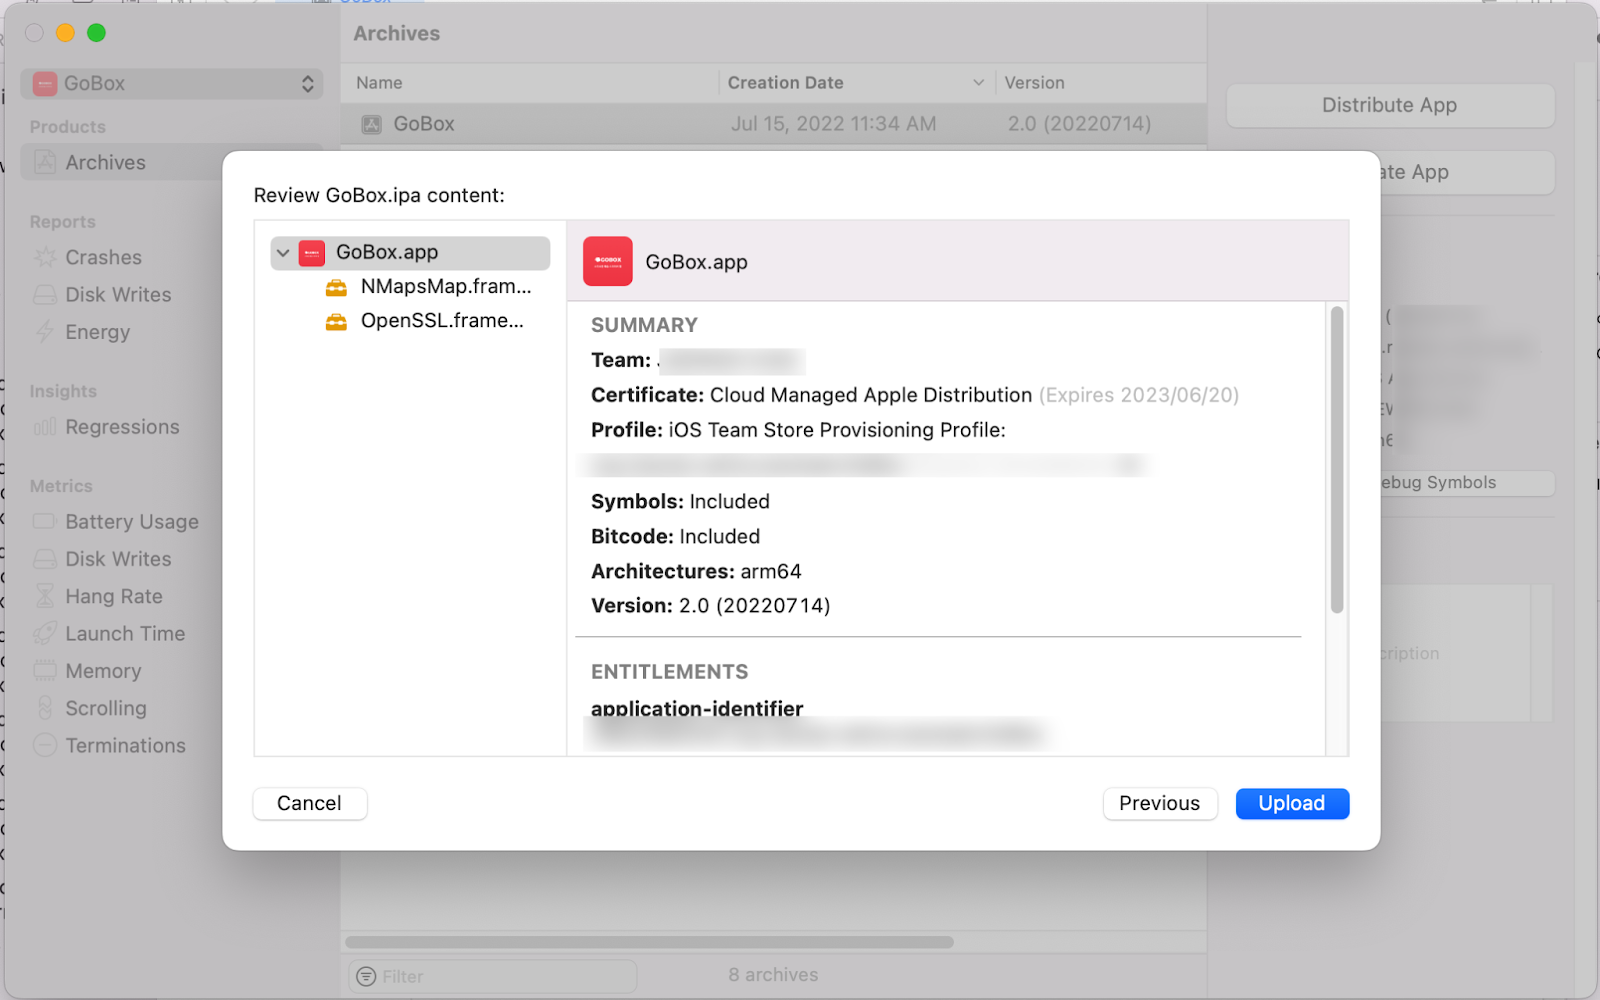
Task: Click the Scrolling icon in sidebar
Action: (x=45, y=708)
